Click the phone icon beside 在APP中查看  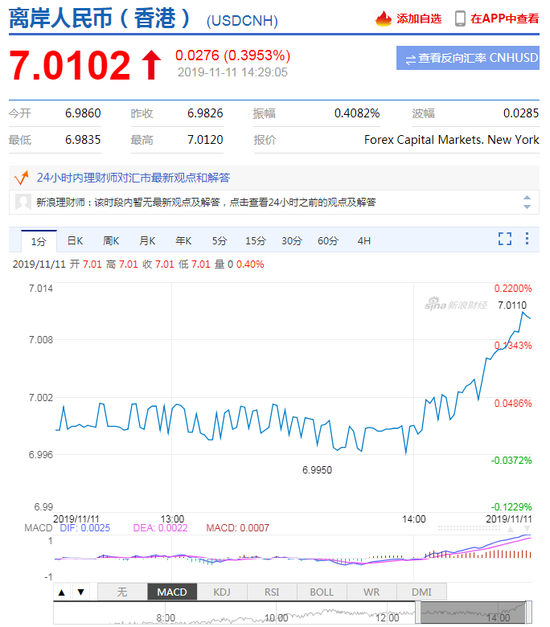[x=460, y=19]
